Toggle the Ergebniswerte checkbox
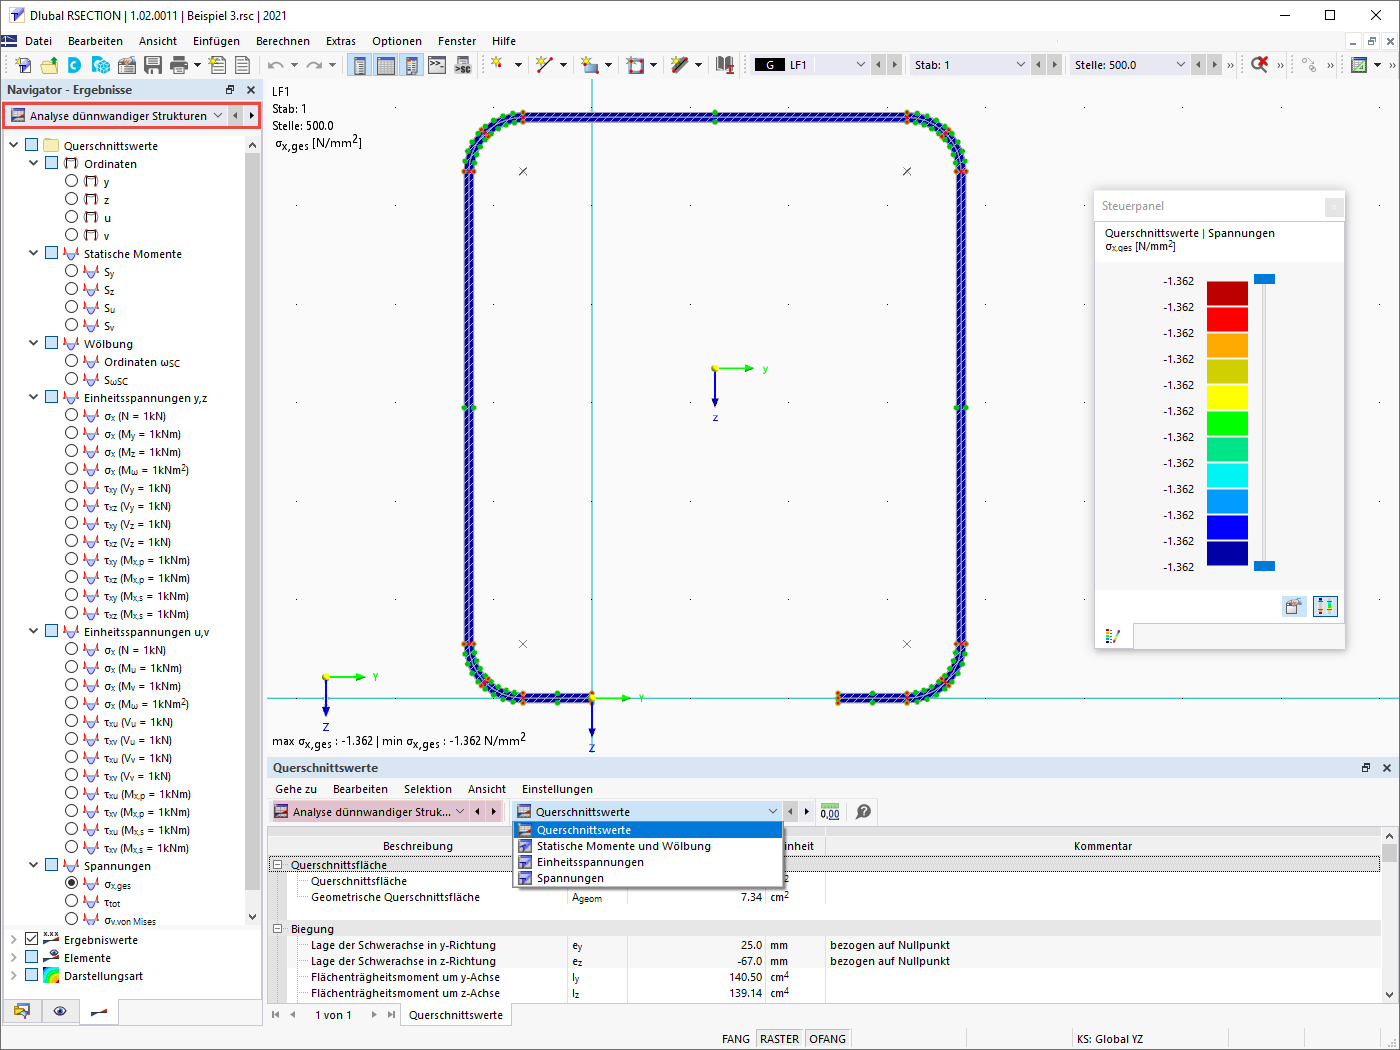Screen dimensions: 1400x1050 click(31, 939)
